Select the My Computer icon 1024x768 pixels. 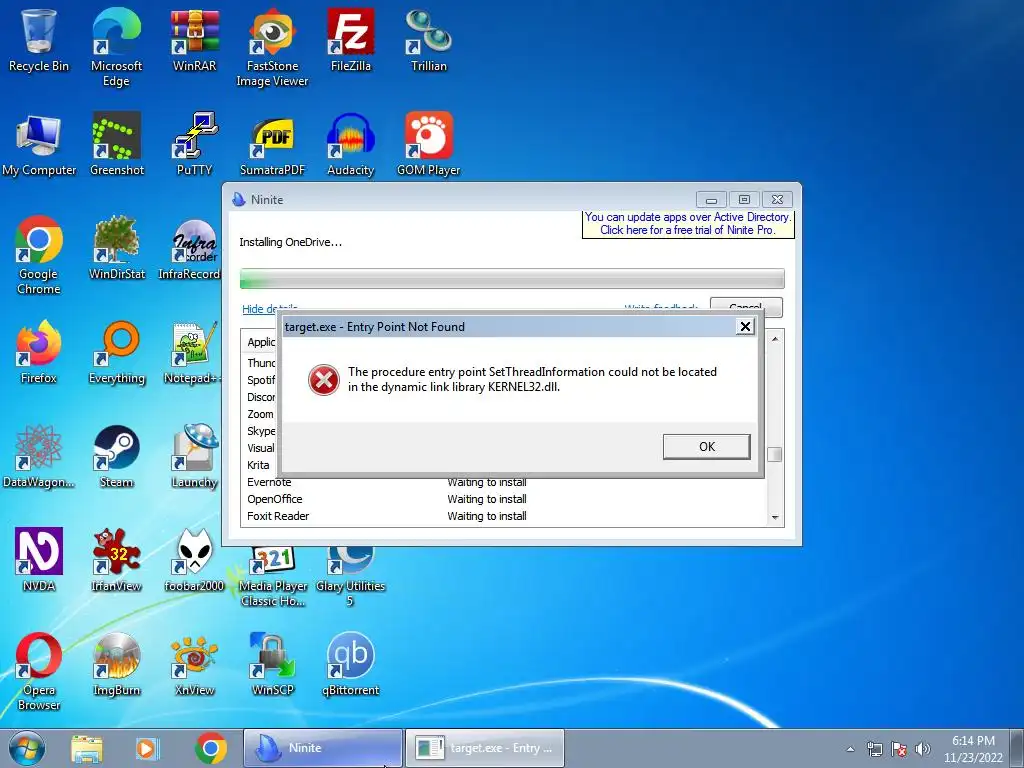pos(39,144)
